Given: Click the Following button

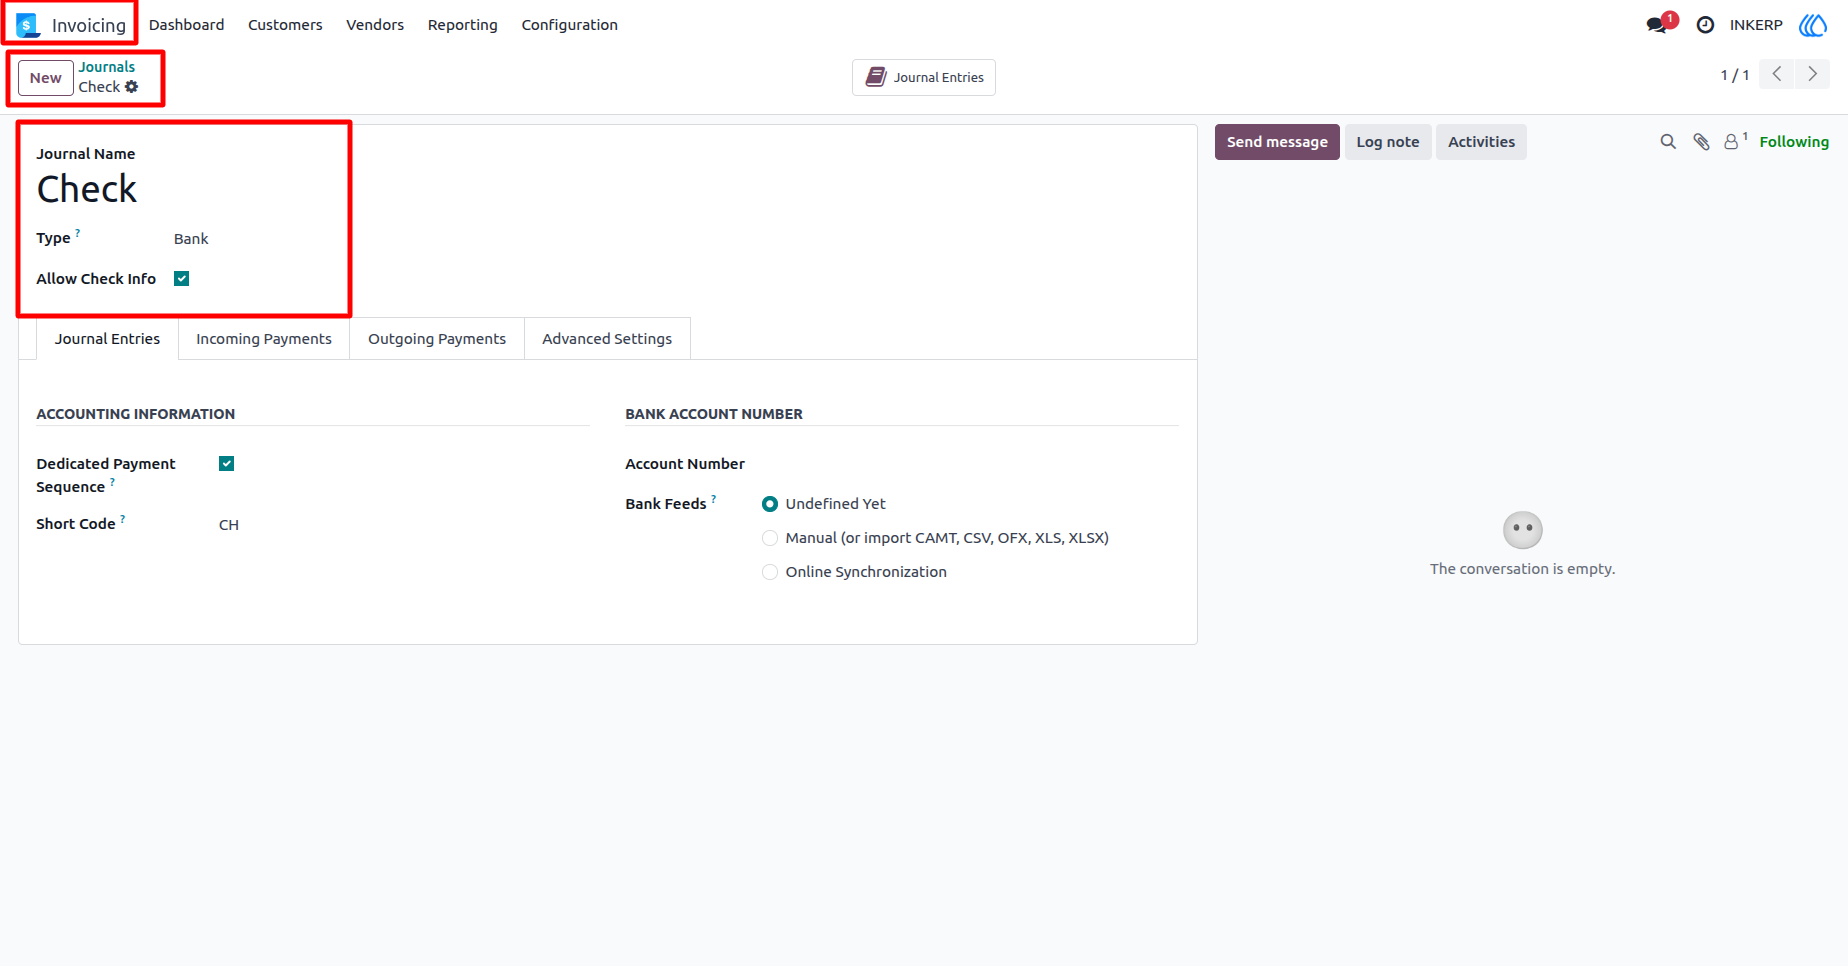Looking at the screenshot, I should (1794, 142).
